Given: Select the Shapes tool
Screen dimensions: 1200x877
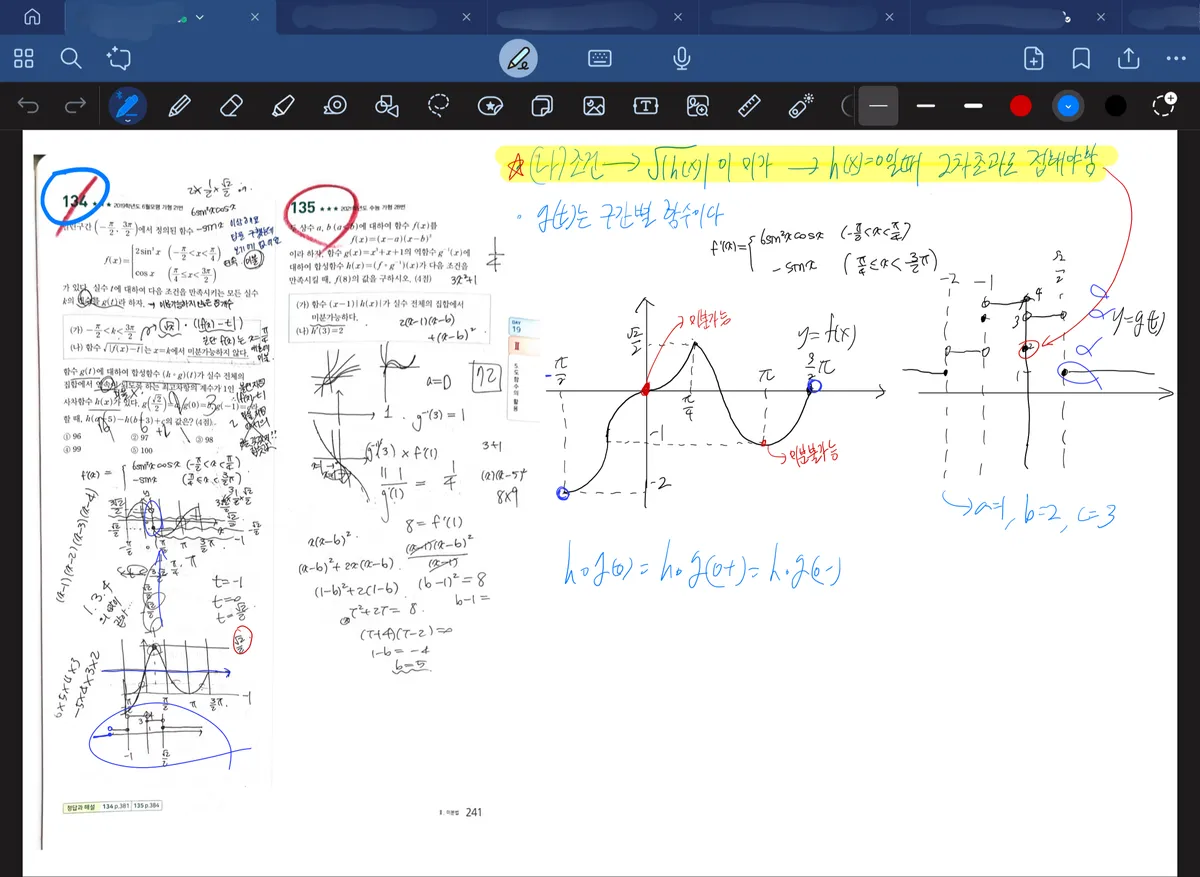Looking at the screenshot, I should click(x=387, y=105).
